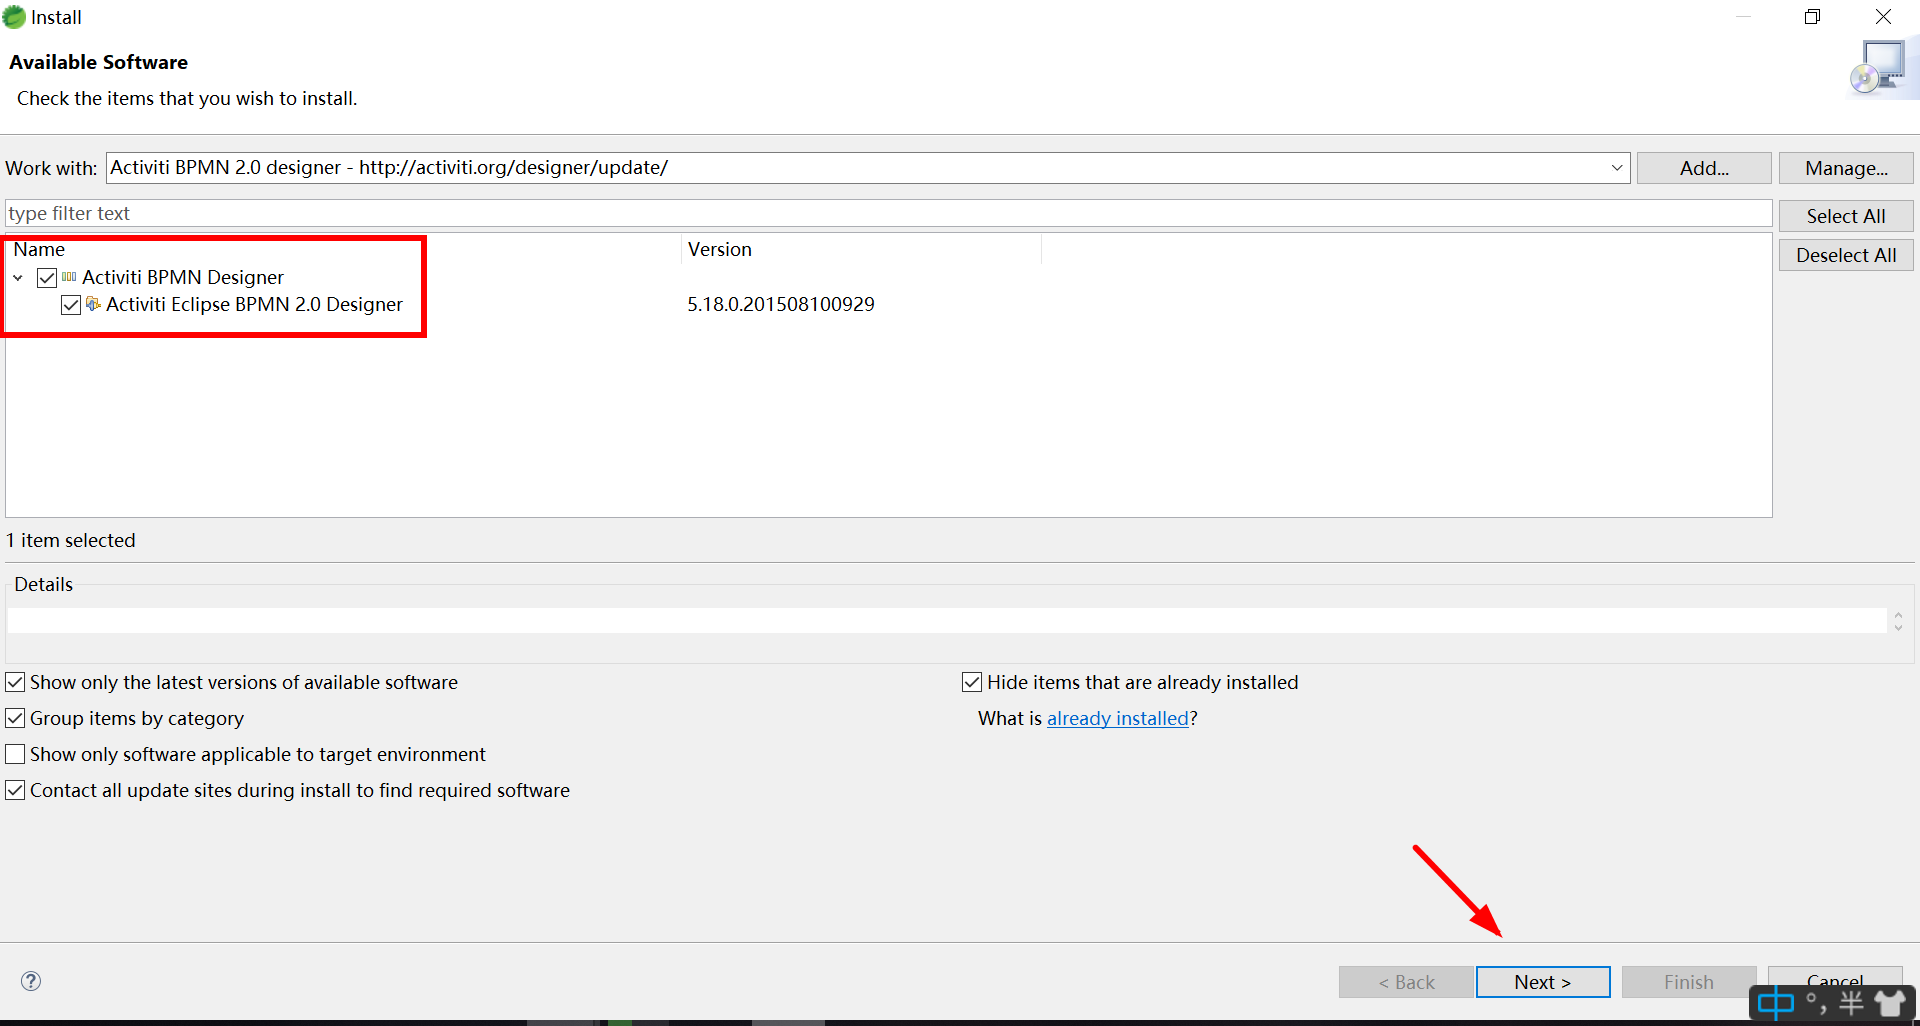This screenshot has width=1920, height=1026.
Task: Open help via the question mark icon
Action: 31,981
